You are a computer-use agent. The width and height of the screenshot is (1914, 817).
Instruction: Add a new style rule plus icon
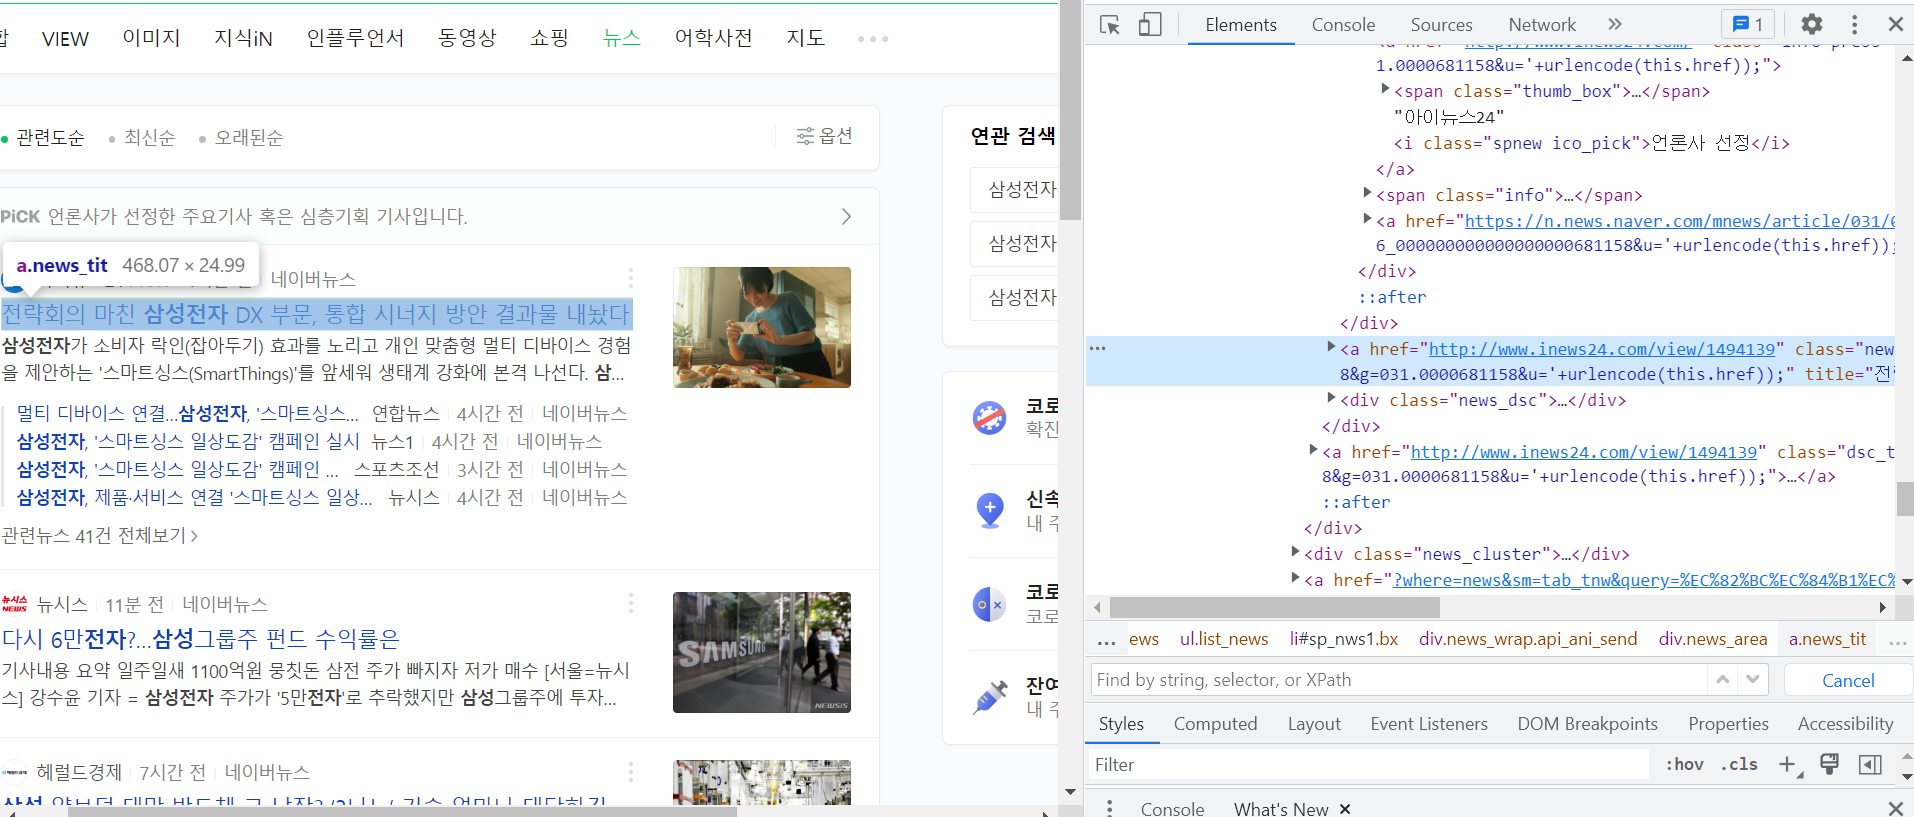(x=1788, y=765)
